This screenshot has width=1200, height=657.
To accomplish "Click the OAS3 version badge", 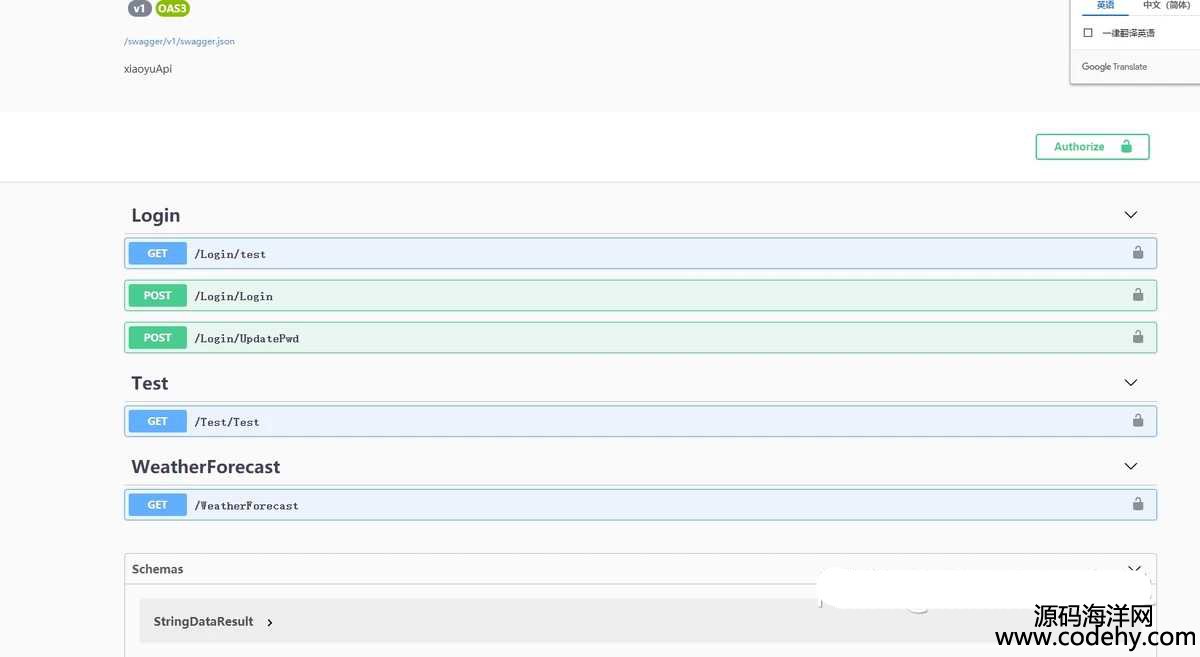I will click(172, 9).
